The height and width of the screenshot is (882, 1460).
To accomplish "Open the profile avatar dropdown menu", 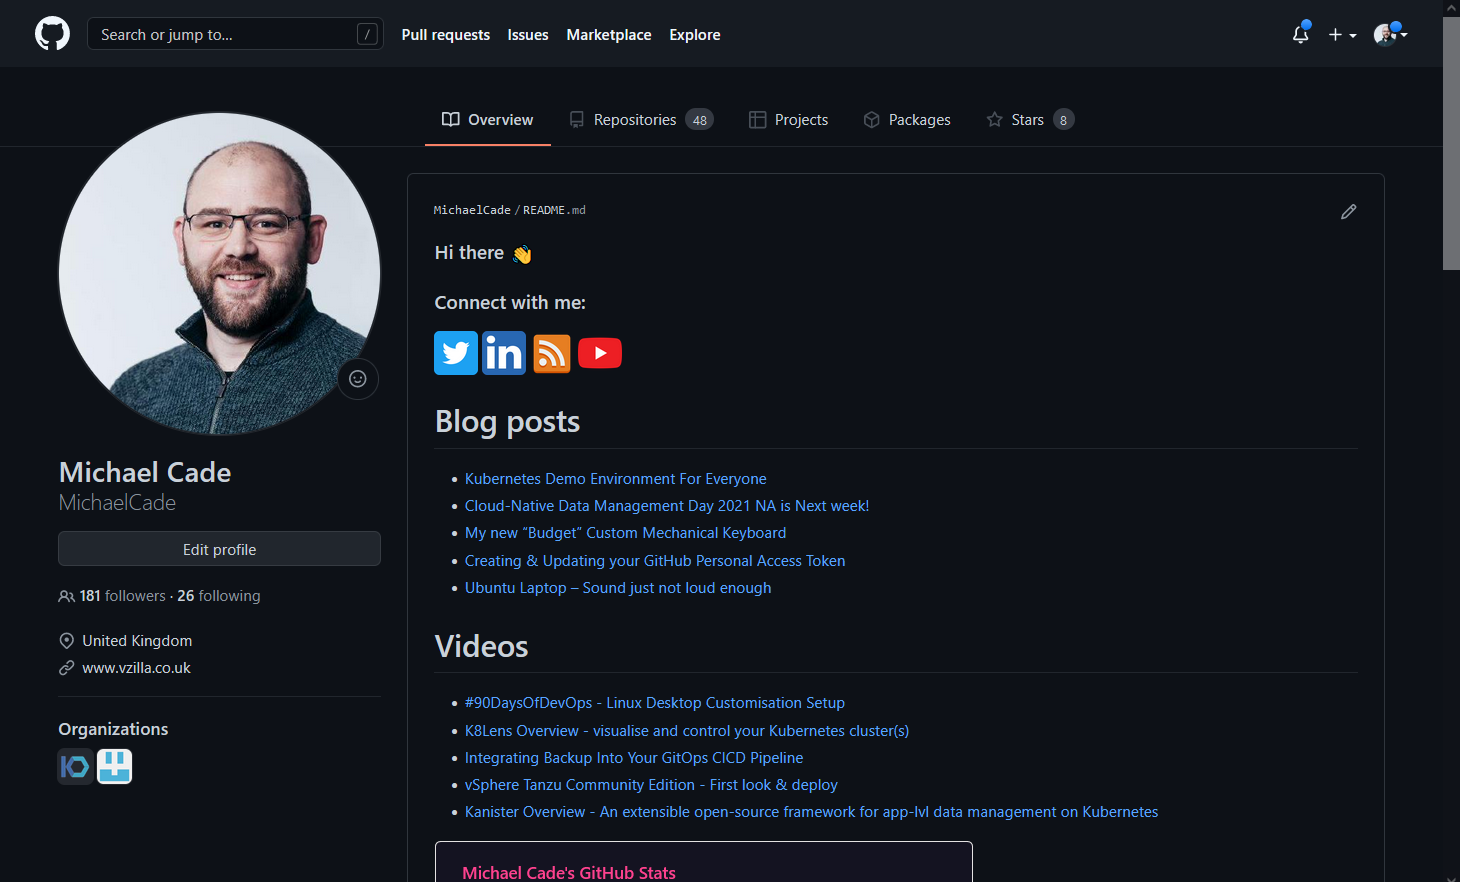I will coord(1389,34).
